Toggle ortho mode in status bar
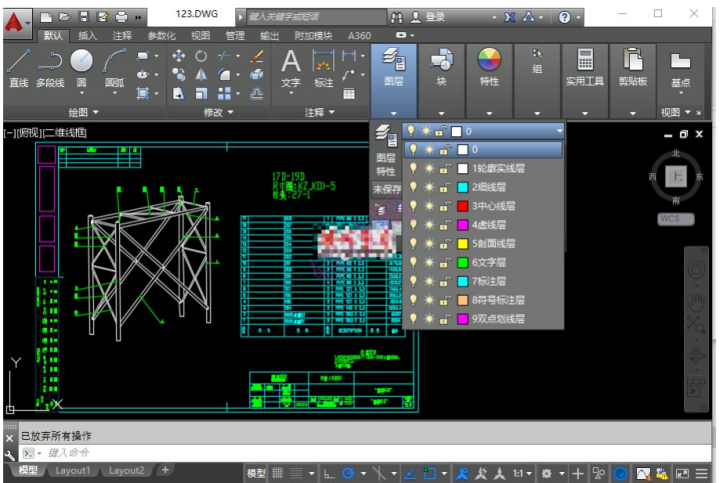 [329, 473]
